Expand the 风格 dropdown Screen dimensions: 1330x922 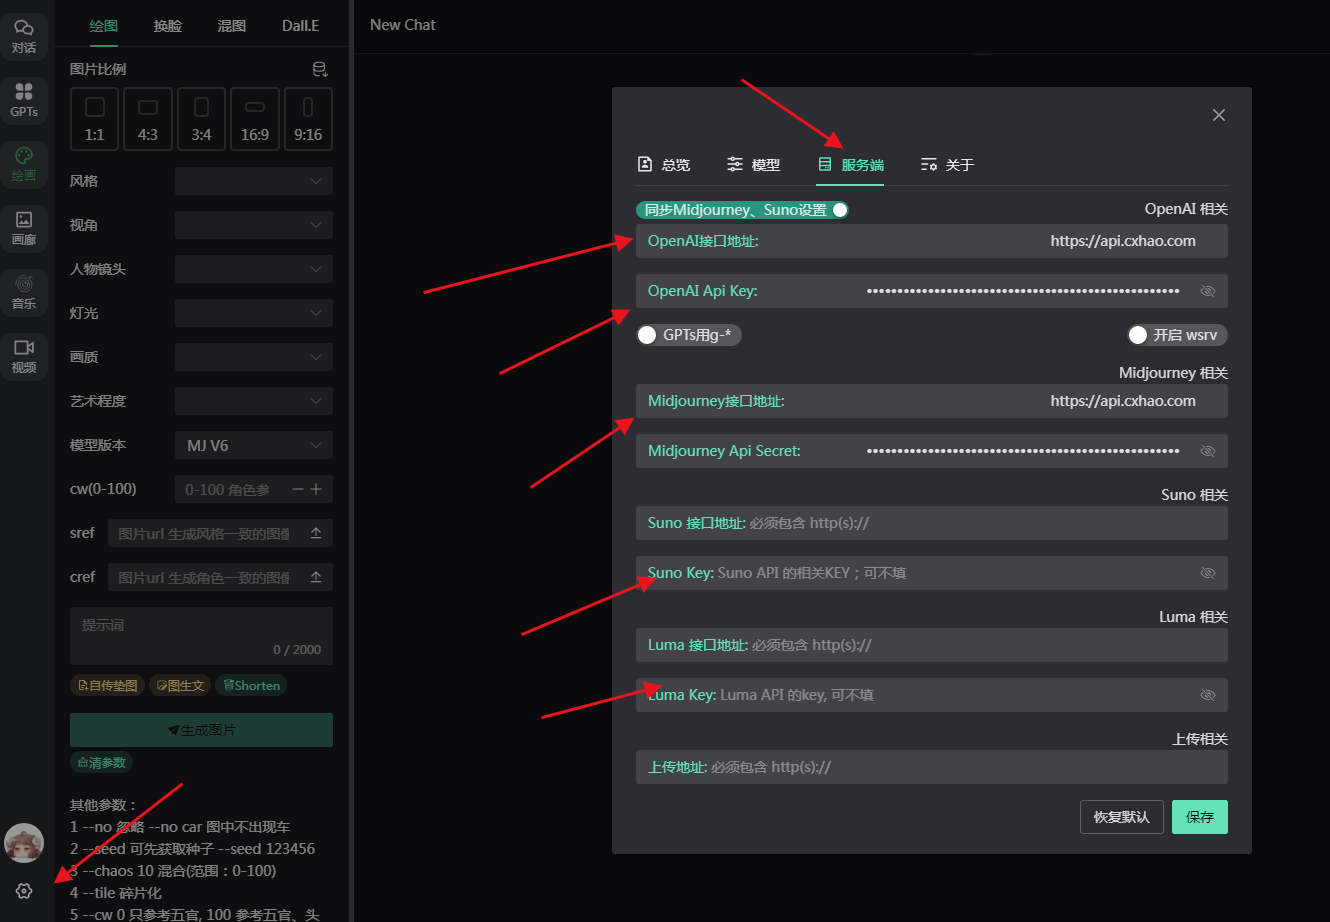tap(254, 181)
